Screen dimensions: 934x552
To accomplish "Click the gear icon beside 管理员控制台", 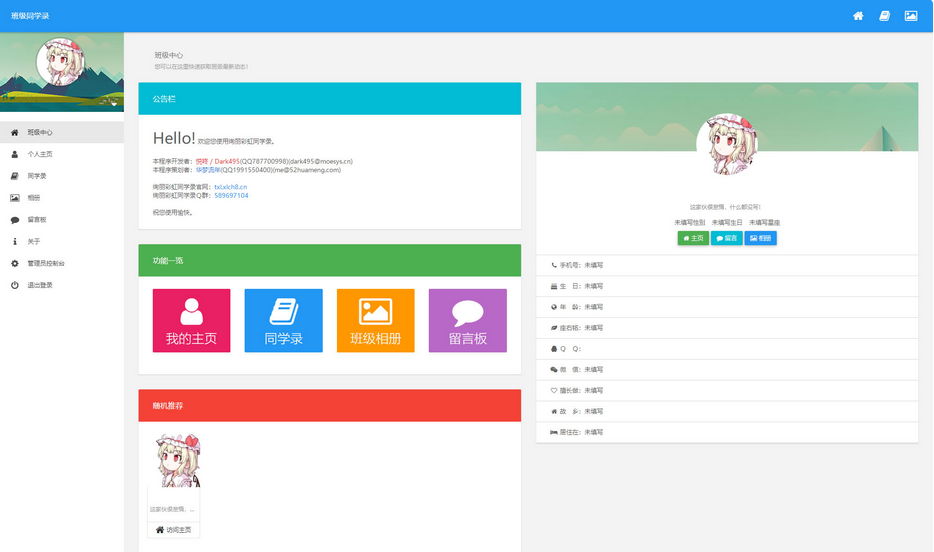I will point(14,263).
